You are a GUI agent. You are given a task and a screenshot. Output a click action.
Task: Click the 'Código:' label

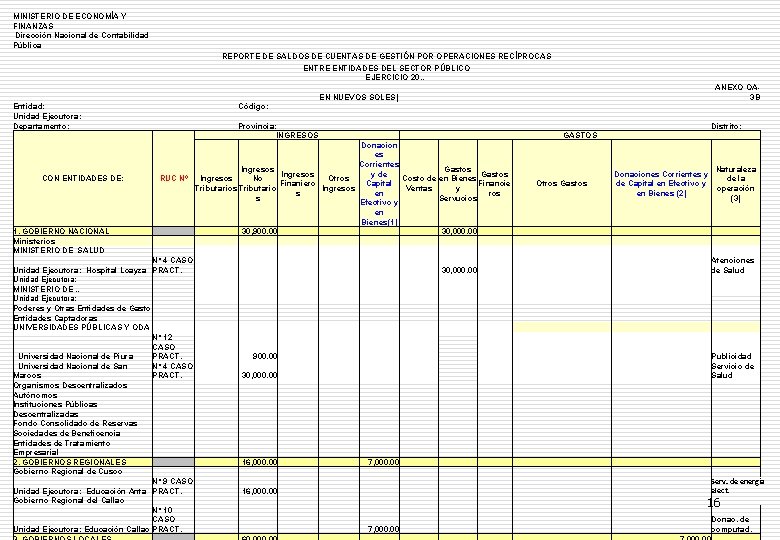(x=253, y=106)
